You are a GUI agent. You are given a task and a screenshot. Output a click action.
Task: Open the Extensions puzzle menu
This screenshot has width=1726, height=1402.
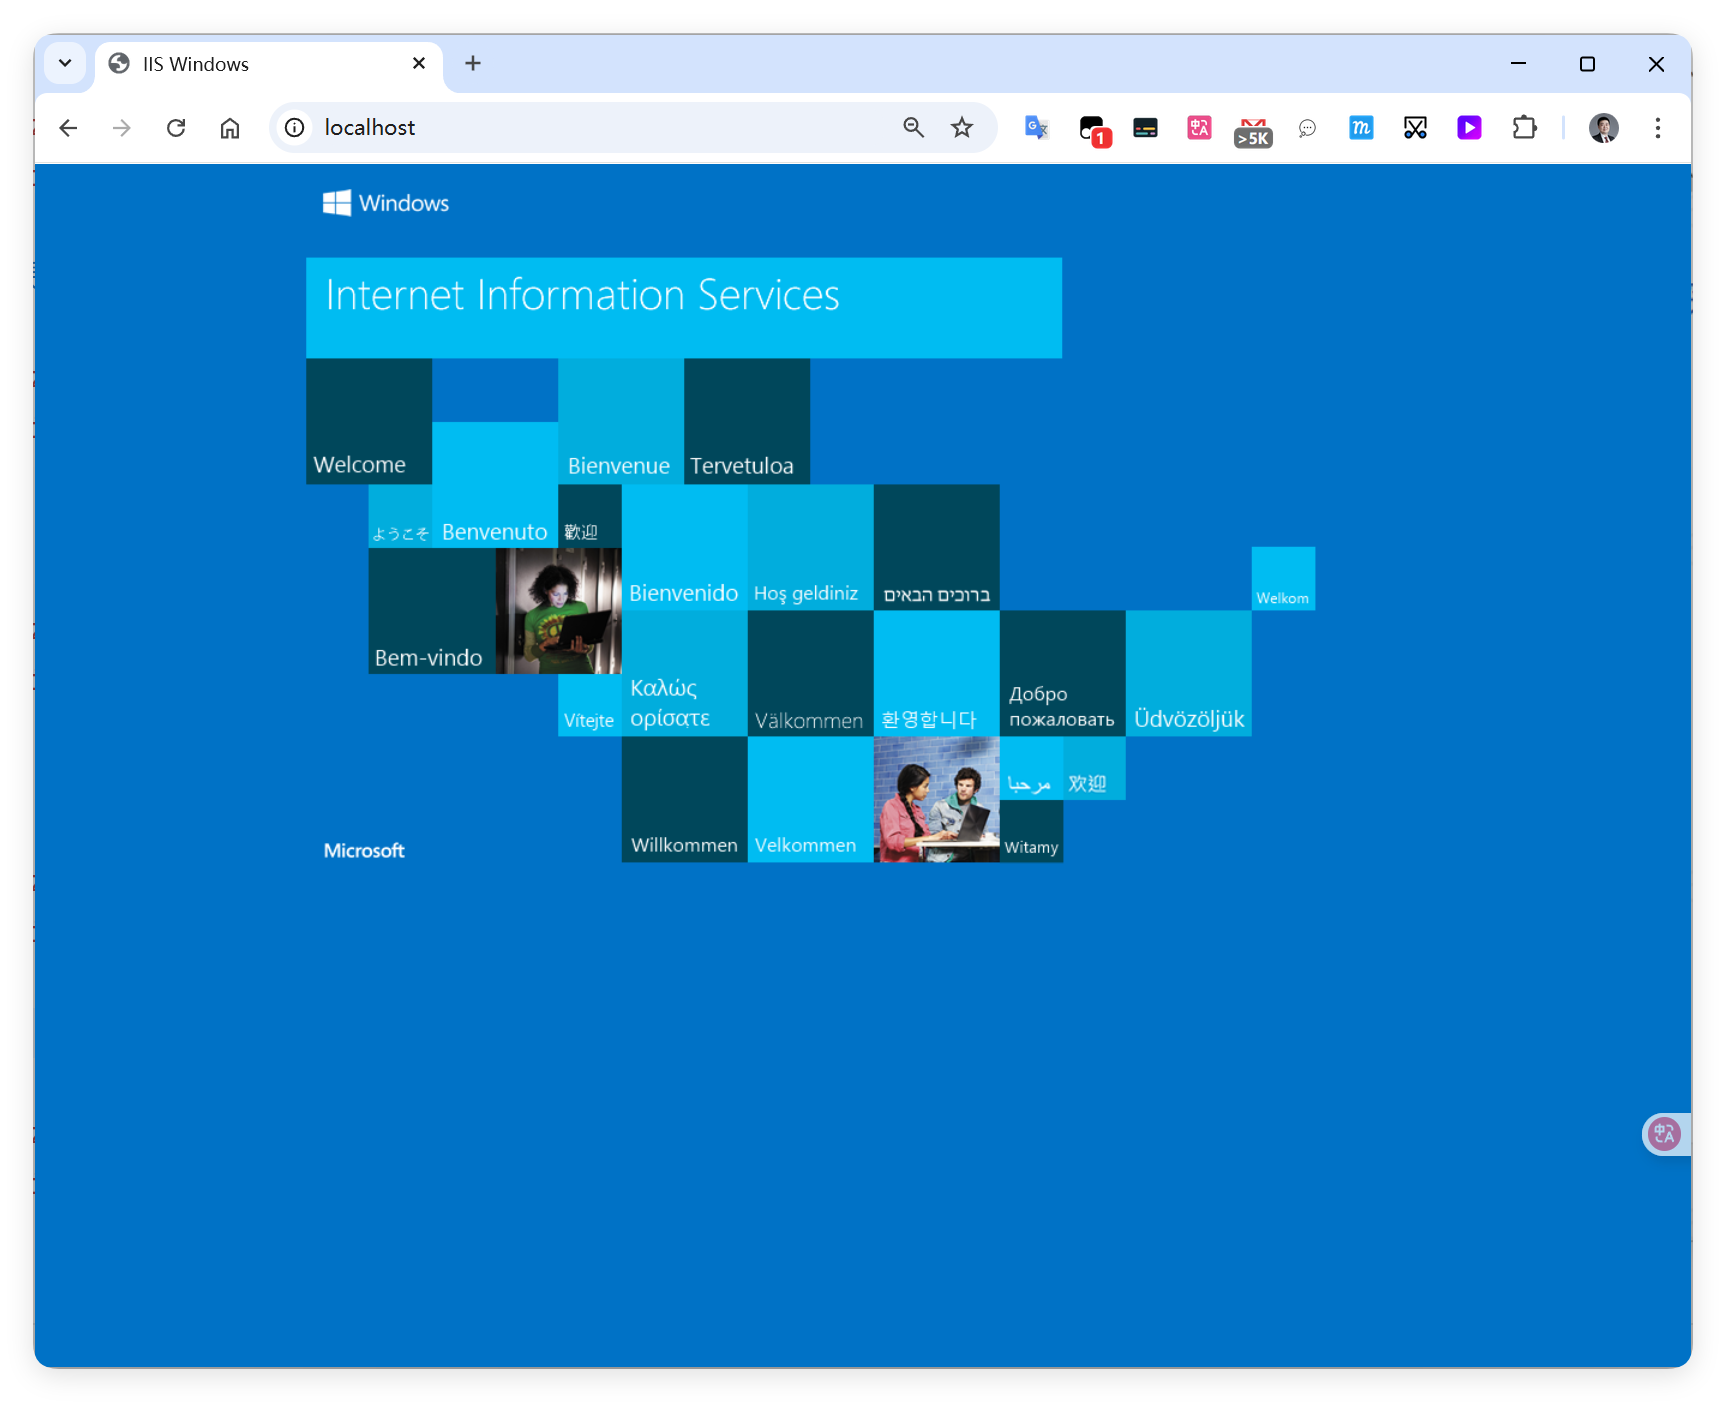(1524, 128)
